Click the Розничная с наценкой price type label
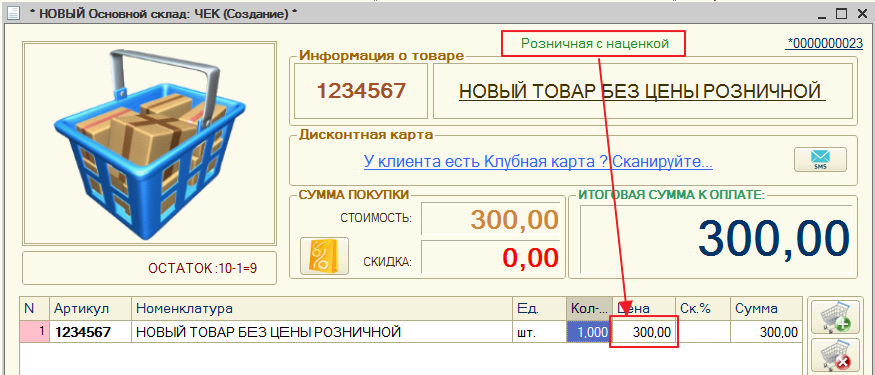The height and width of the screenshot is (375, 875). click(594, 44)
